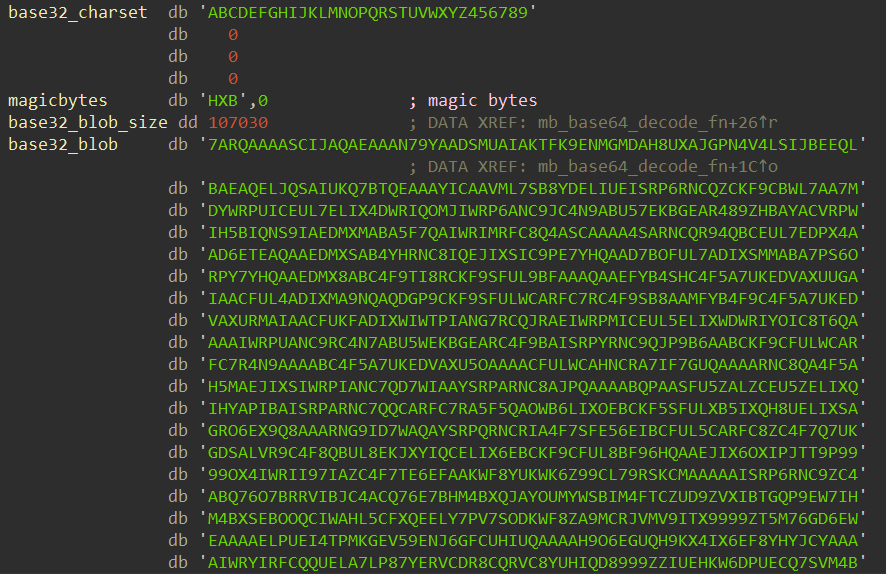
Task: Click blob string starting with 'GDSALVR9C4F8QBUL'
Action: point(533,453)
